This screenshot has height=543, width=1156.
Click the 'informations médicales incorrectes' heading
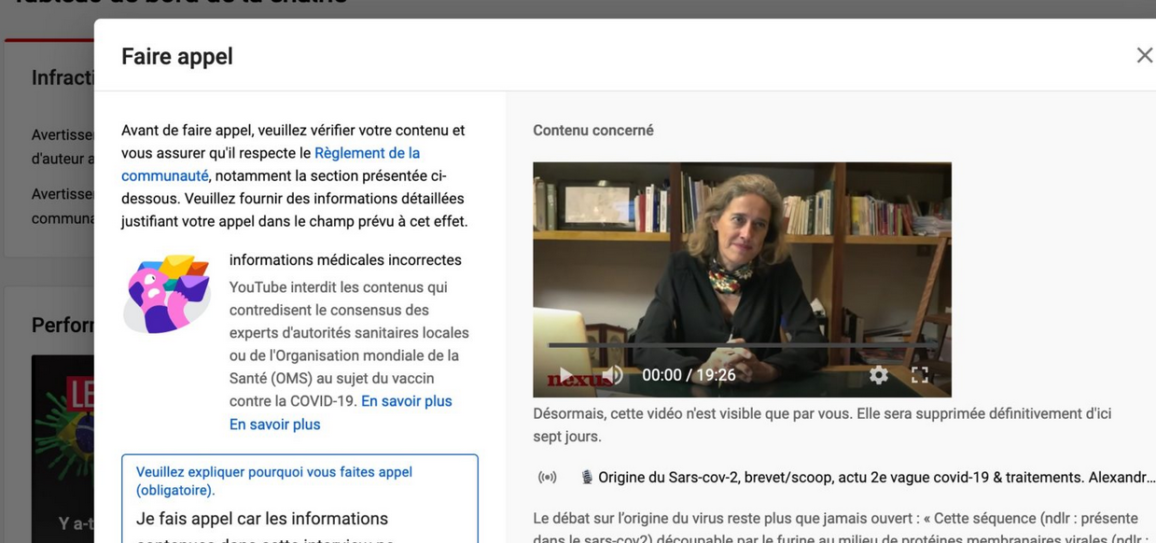[x=346, y=260]
